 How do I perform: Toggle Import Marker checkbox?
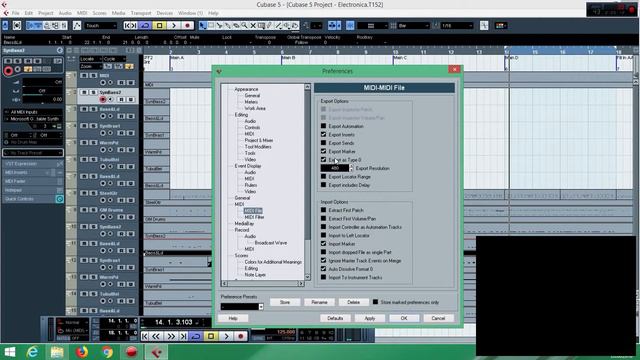click(323, 243)
